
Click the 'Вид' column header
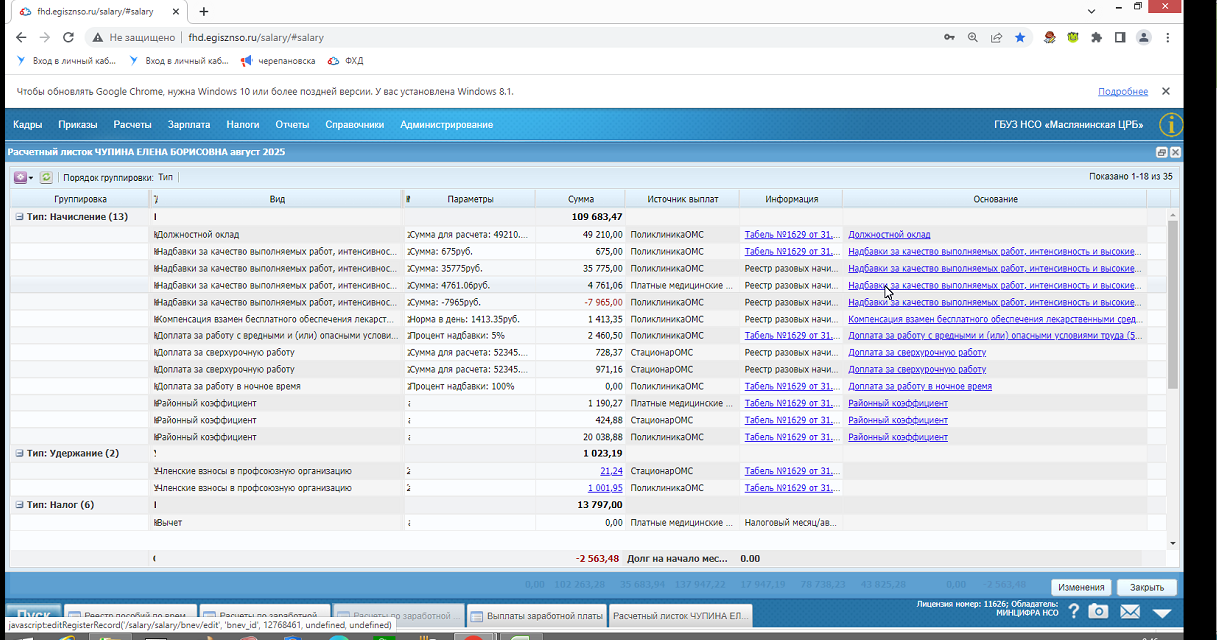pyautogui.click(x=277, y=199)
